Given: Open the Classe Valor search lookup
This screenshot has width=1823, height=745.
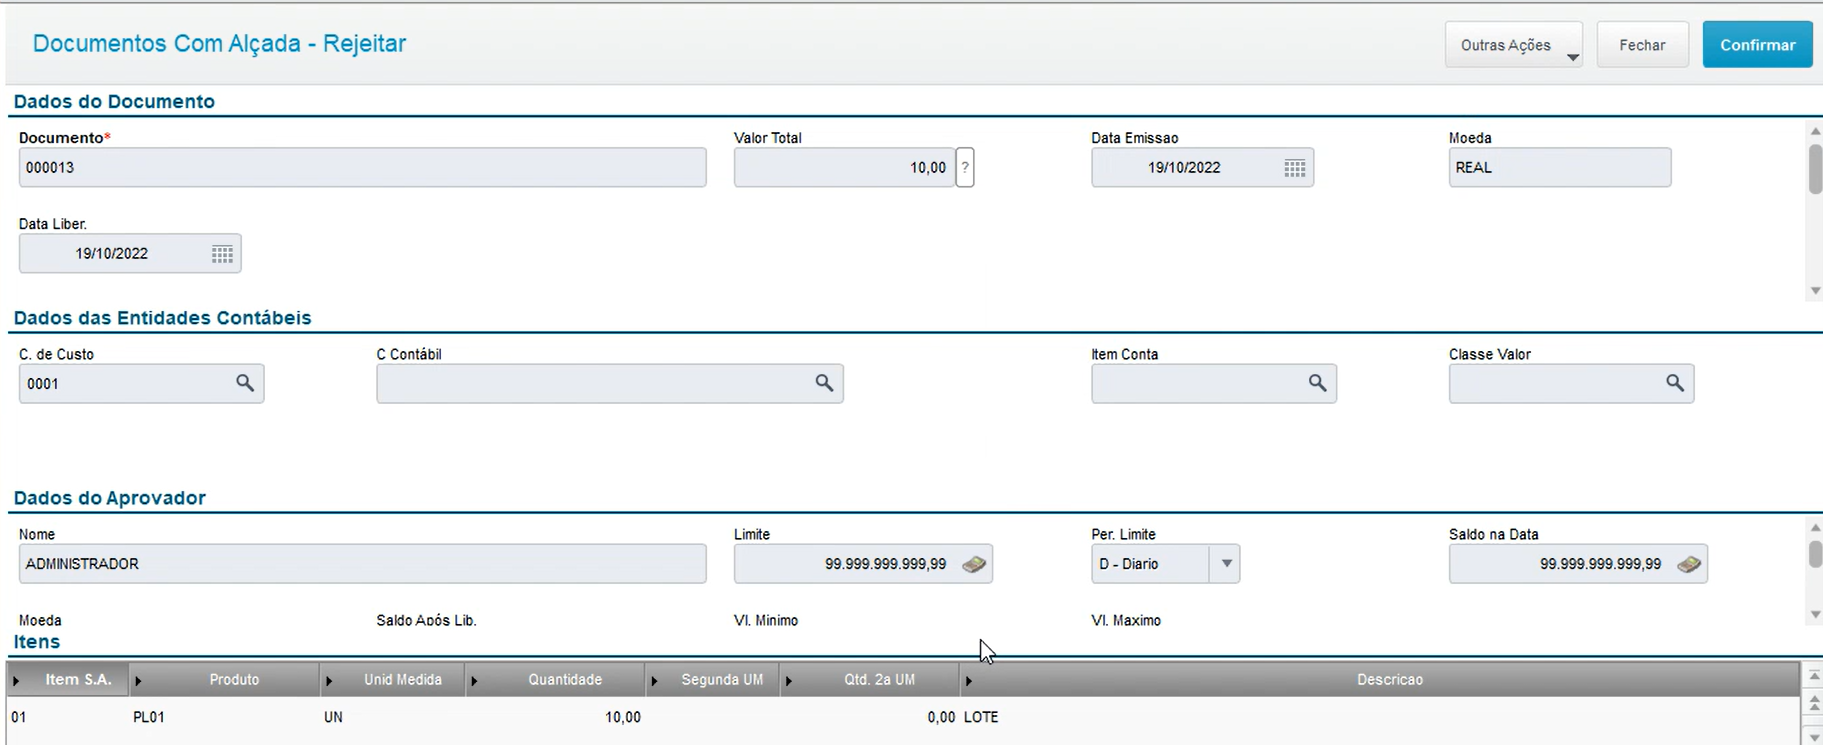Looking at the screenshot, I should click(x=1675, y=383).
